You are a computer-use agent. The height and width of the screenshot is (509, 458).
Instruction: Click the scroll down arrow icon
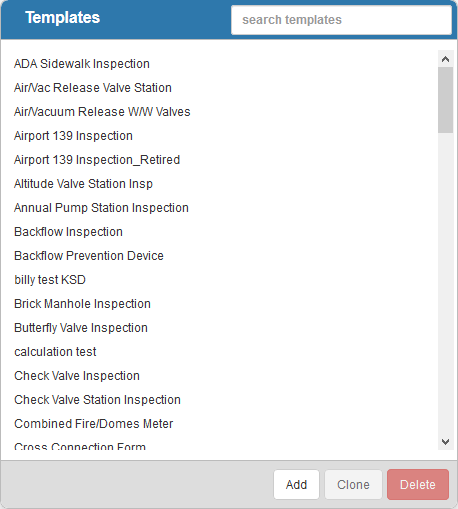445,442
